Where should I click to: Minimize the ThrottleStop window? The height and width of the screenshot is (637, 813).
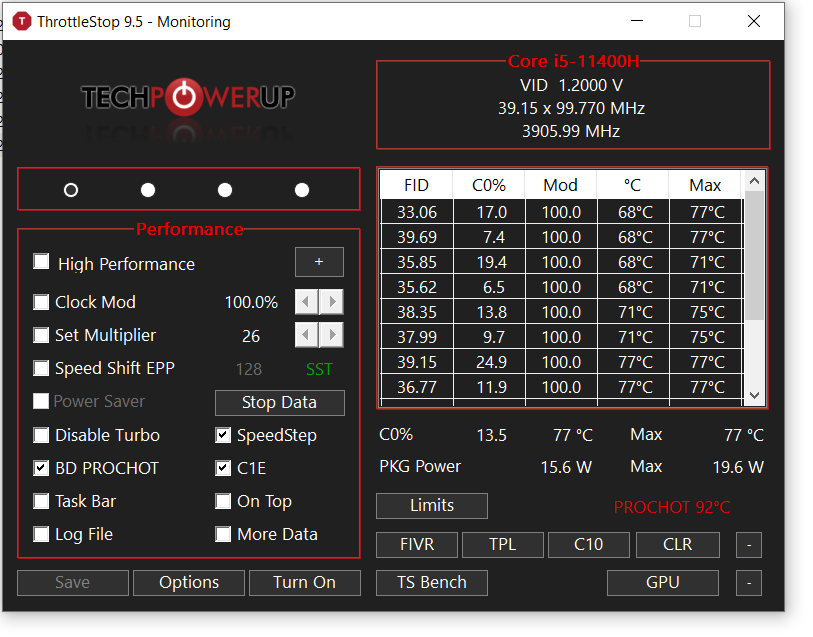pyautogui.click(x=637, y=21)
